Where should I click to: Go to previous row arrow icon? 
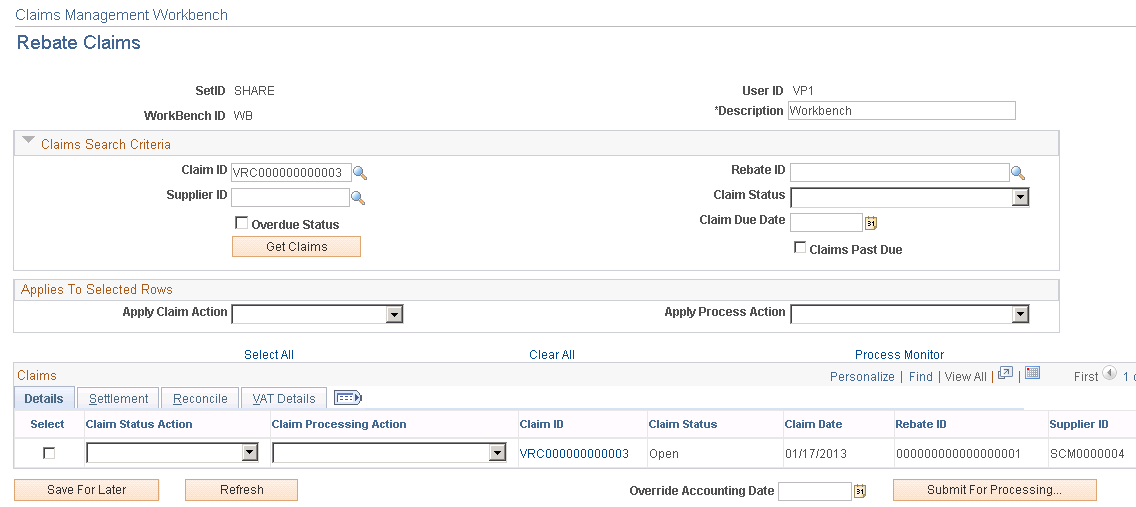click(1109, 374)
